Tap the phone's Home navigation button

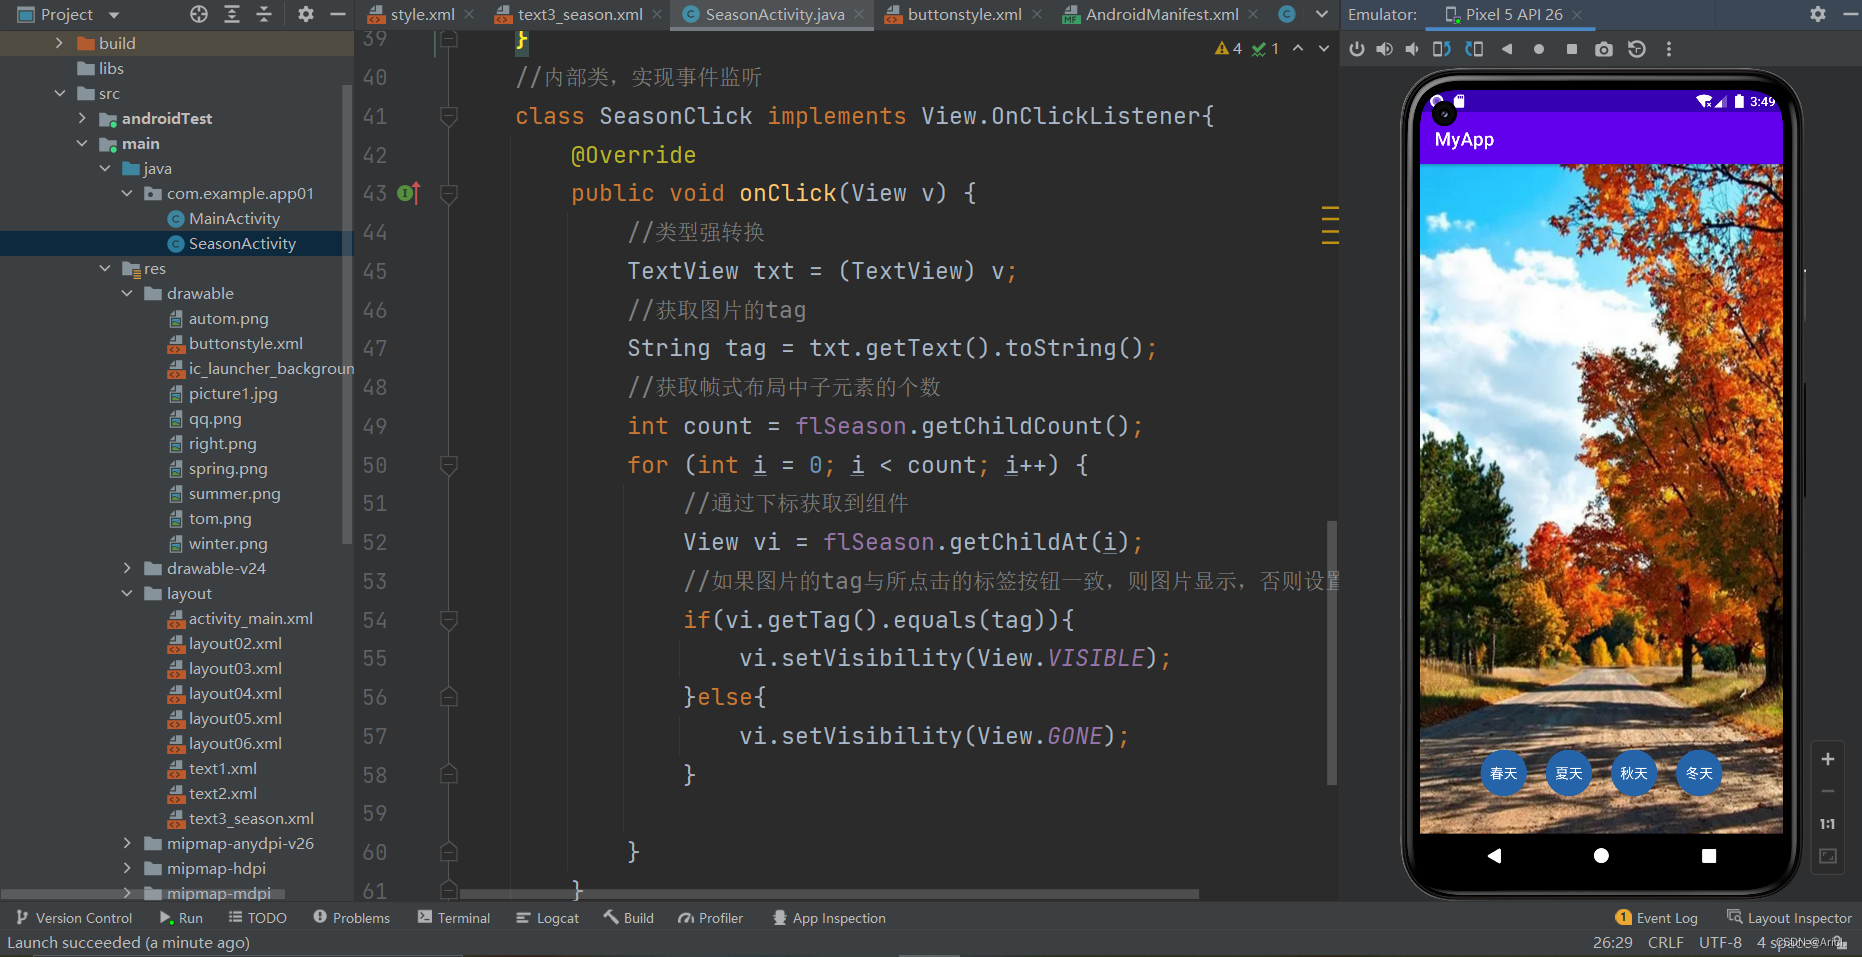(x=1601, y=856)
